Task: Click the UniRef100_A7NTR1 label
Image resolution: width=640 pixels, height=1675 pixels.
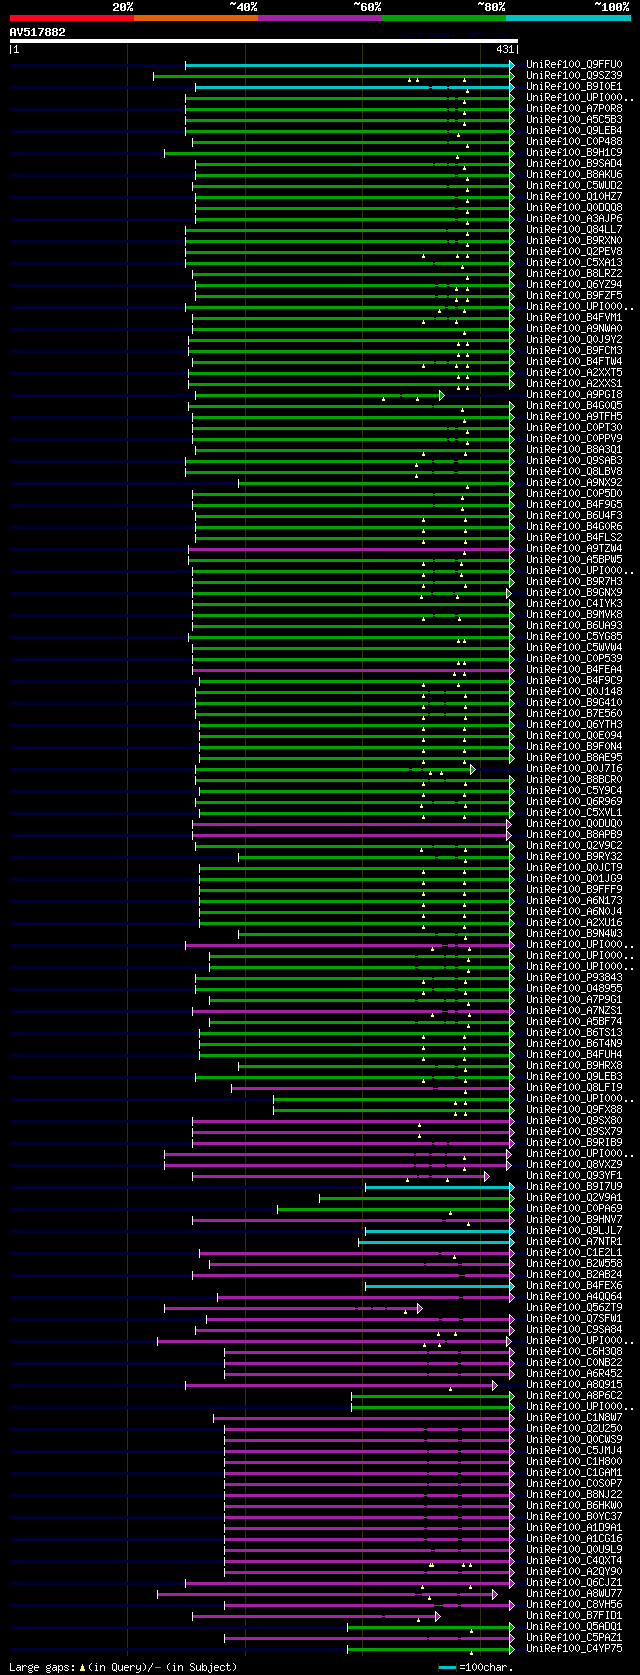Action: (x=574, y=1242)
